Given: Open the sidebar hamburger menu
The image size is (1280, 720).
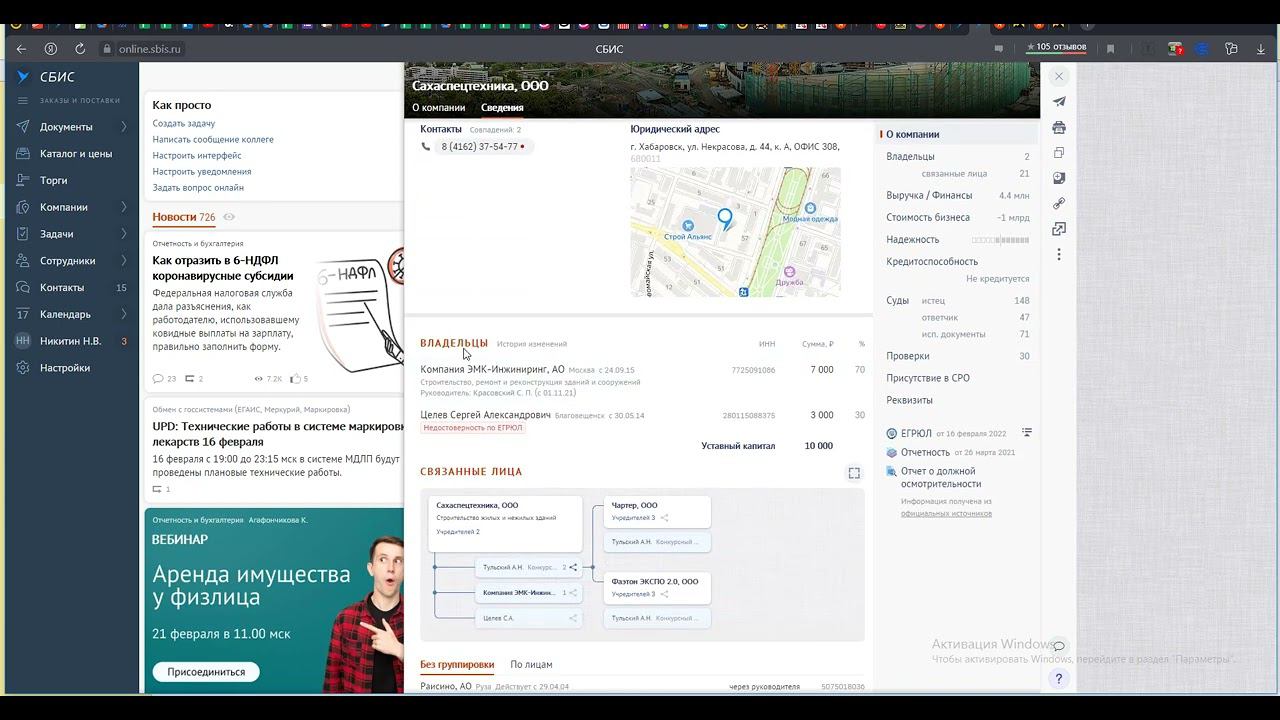Looking at the screenshot, I should [x=23, y=101].
